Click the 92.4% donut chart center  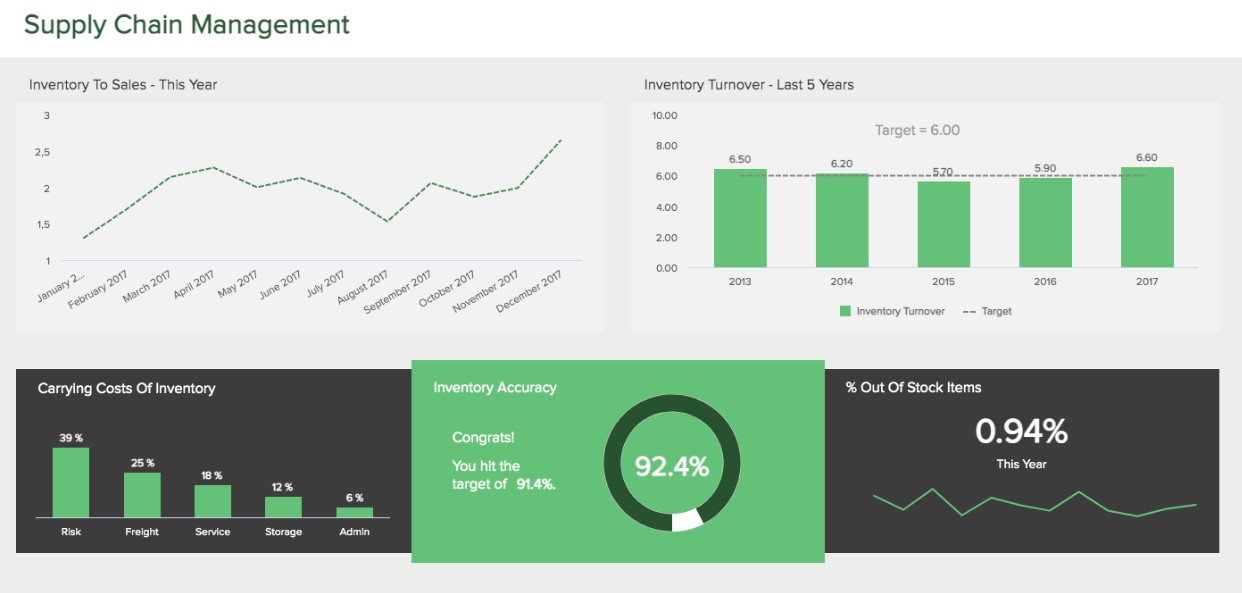(x=672, y=466)
